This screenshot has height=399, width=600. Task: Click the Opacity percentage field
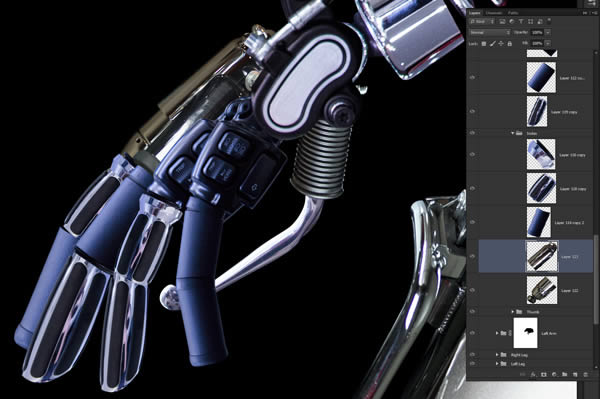tap(537, 33)
